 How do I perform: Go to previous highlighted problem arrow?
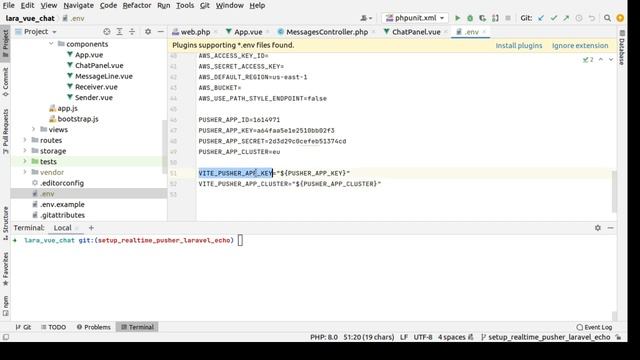pos(601,60)
